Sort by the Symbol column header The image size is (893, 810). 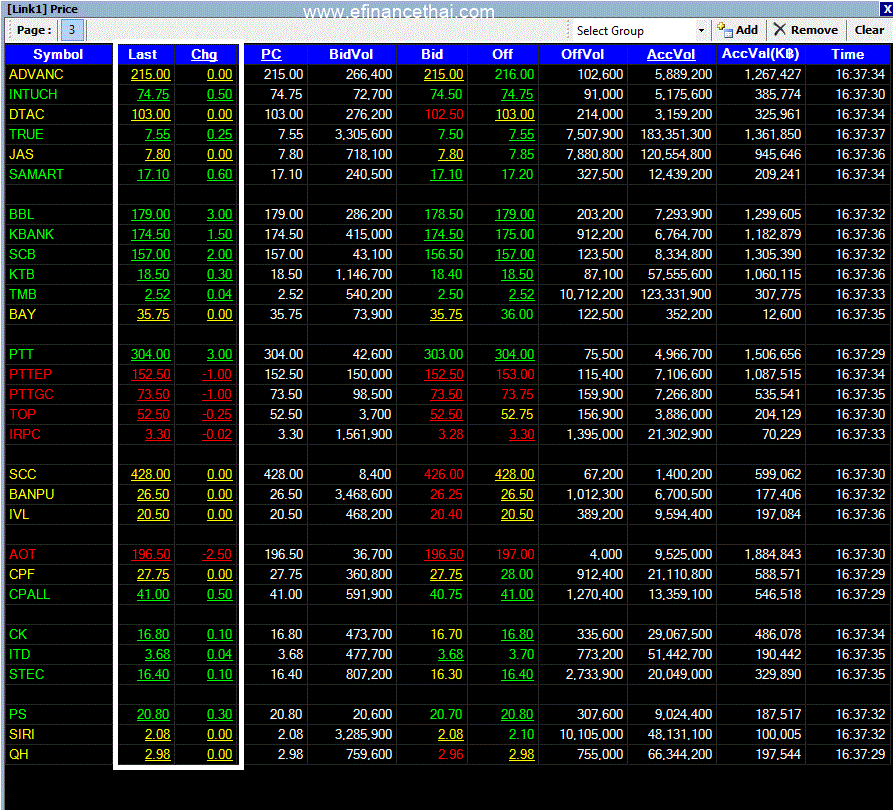58,55
